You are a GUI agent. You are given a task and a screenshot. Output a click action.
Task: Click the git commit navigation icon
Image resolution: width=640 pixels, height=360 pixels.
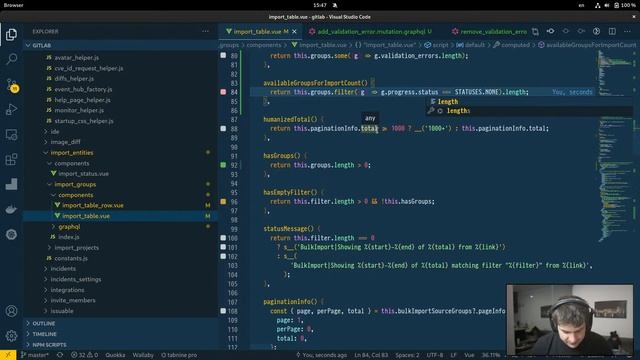click(551, 31)
